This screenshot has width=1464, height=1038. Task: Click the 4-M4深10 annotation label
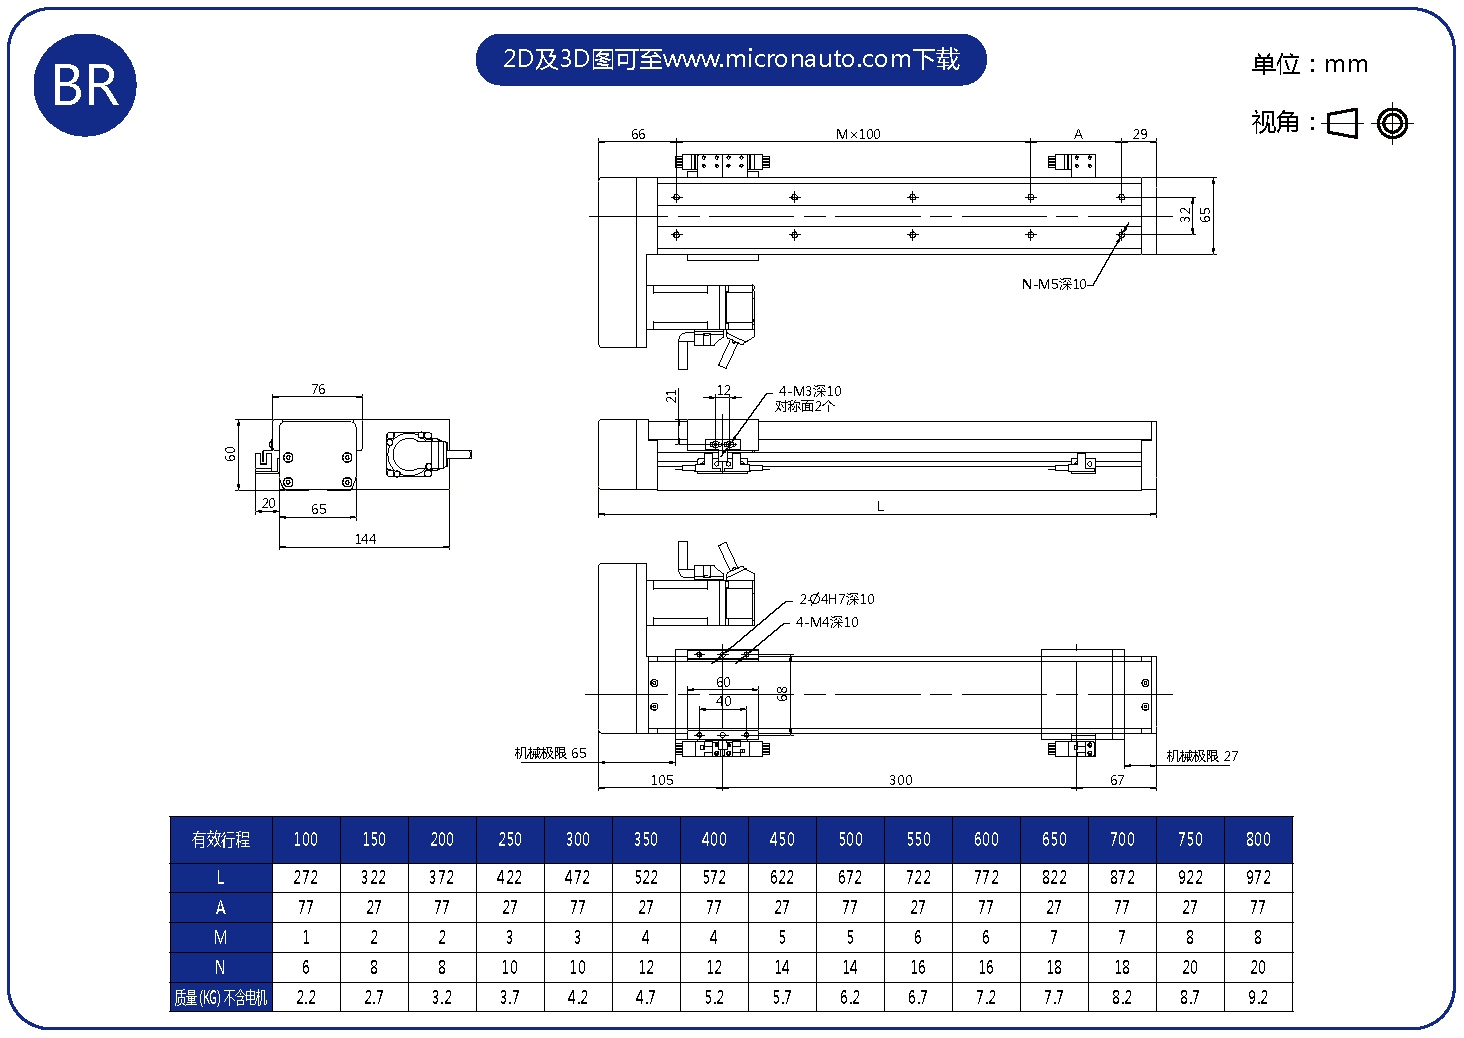tap(827, 622)
